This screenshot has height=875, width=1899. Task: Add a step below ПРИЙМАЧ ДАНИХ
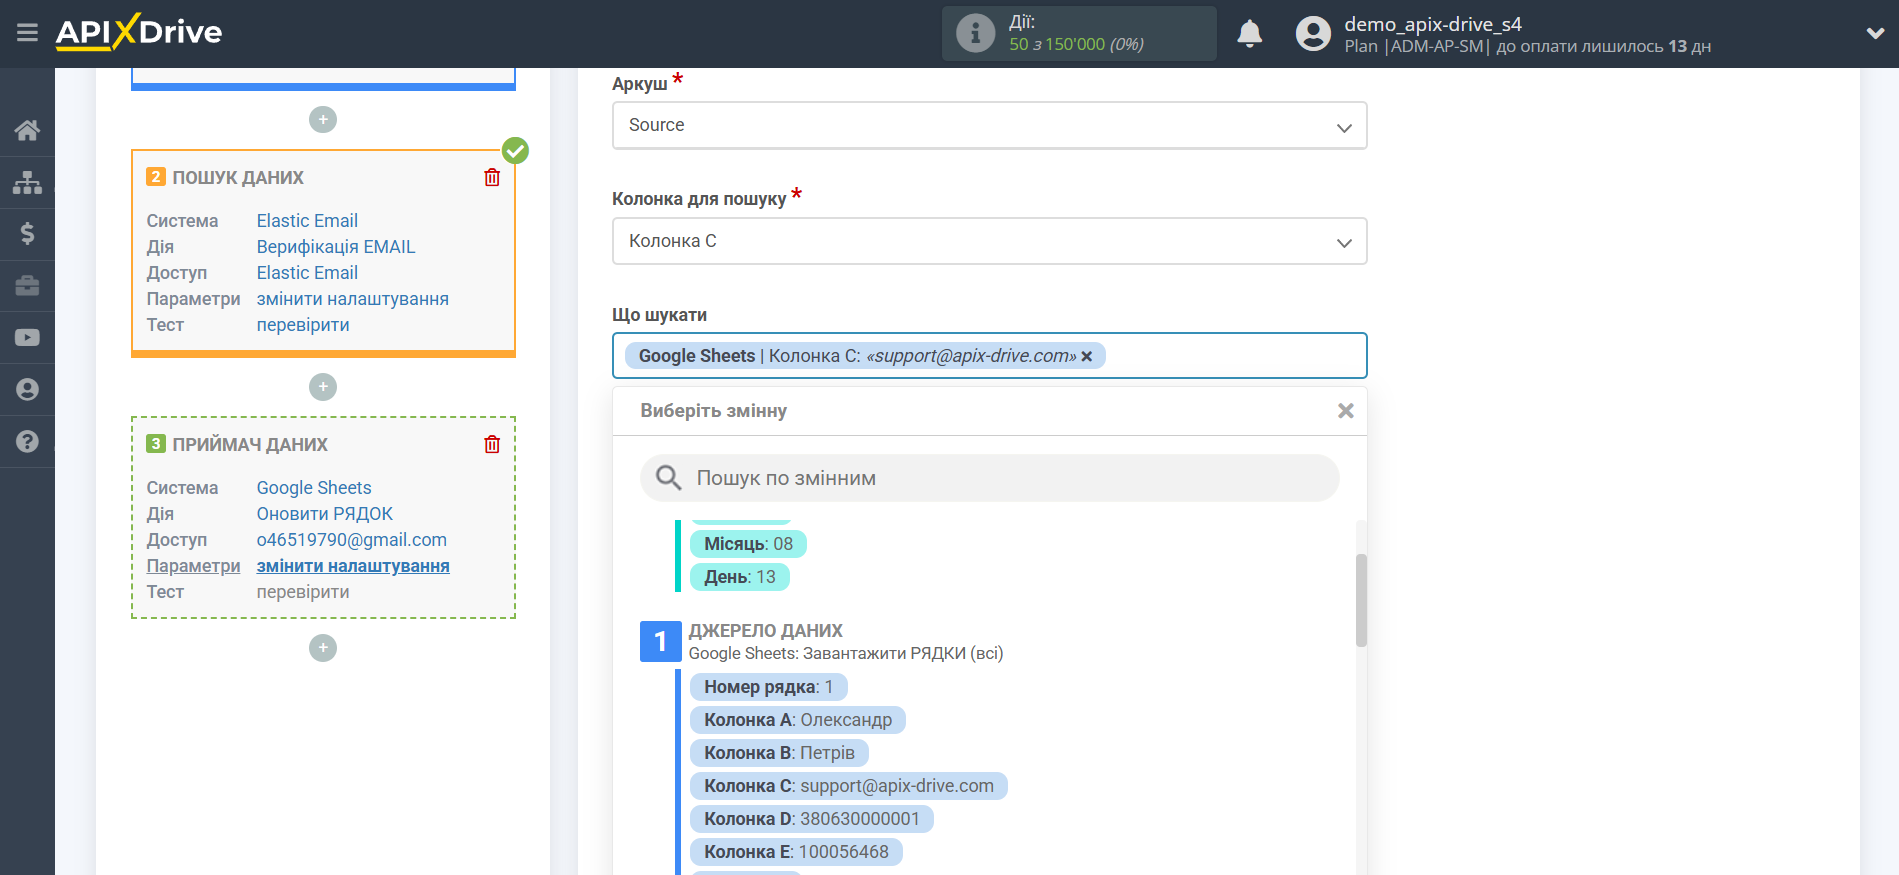[x=323, y=648]
